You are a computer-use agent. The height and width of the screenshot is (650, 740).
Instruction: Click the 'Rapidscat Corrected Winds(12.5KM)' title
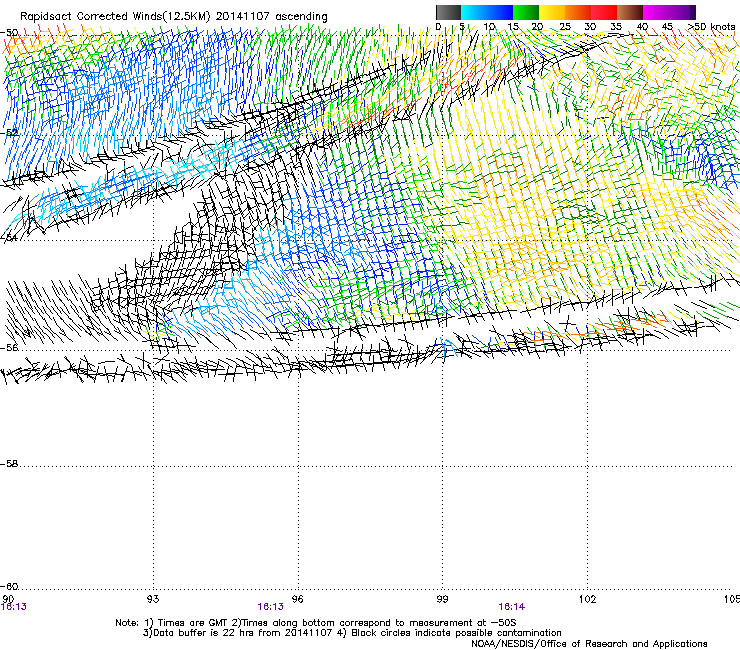click(x=115, y=17)
